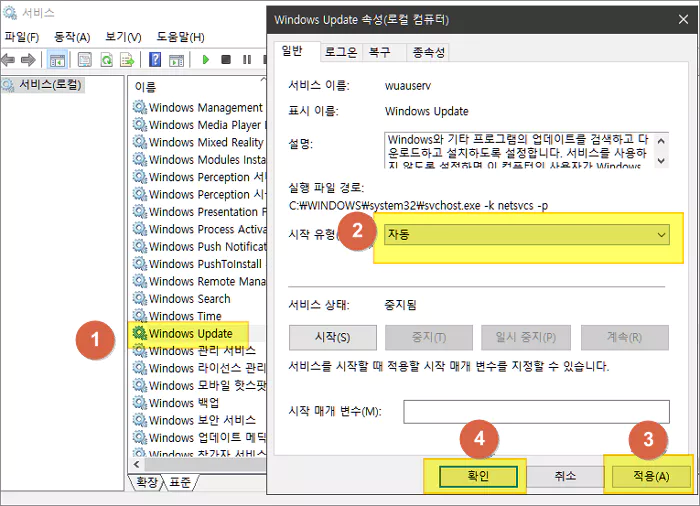
Task: Click the 시작(S) button
Action: pyautogui.click(x=333, y=337)
